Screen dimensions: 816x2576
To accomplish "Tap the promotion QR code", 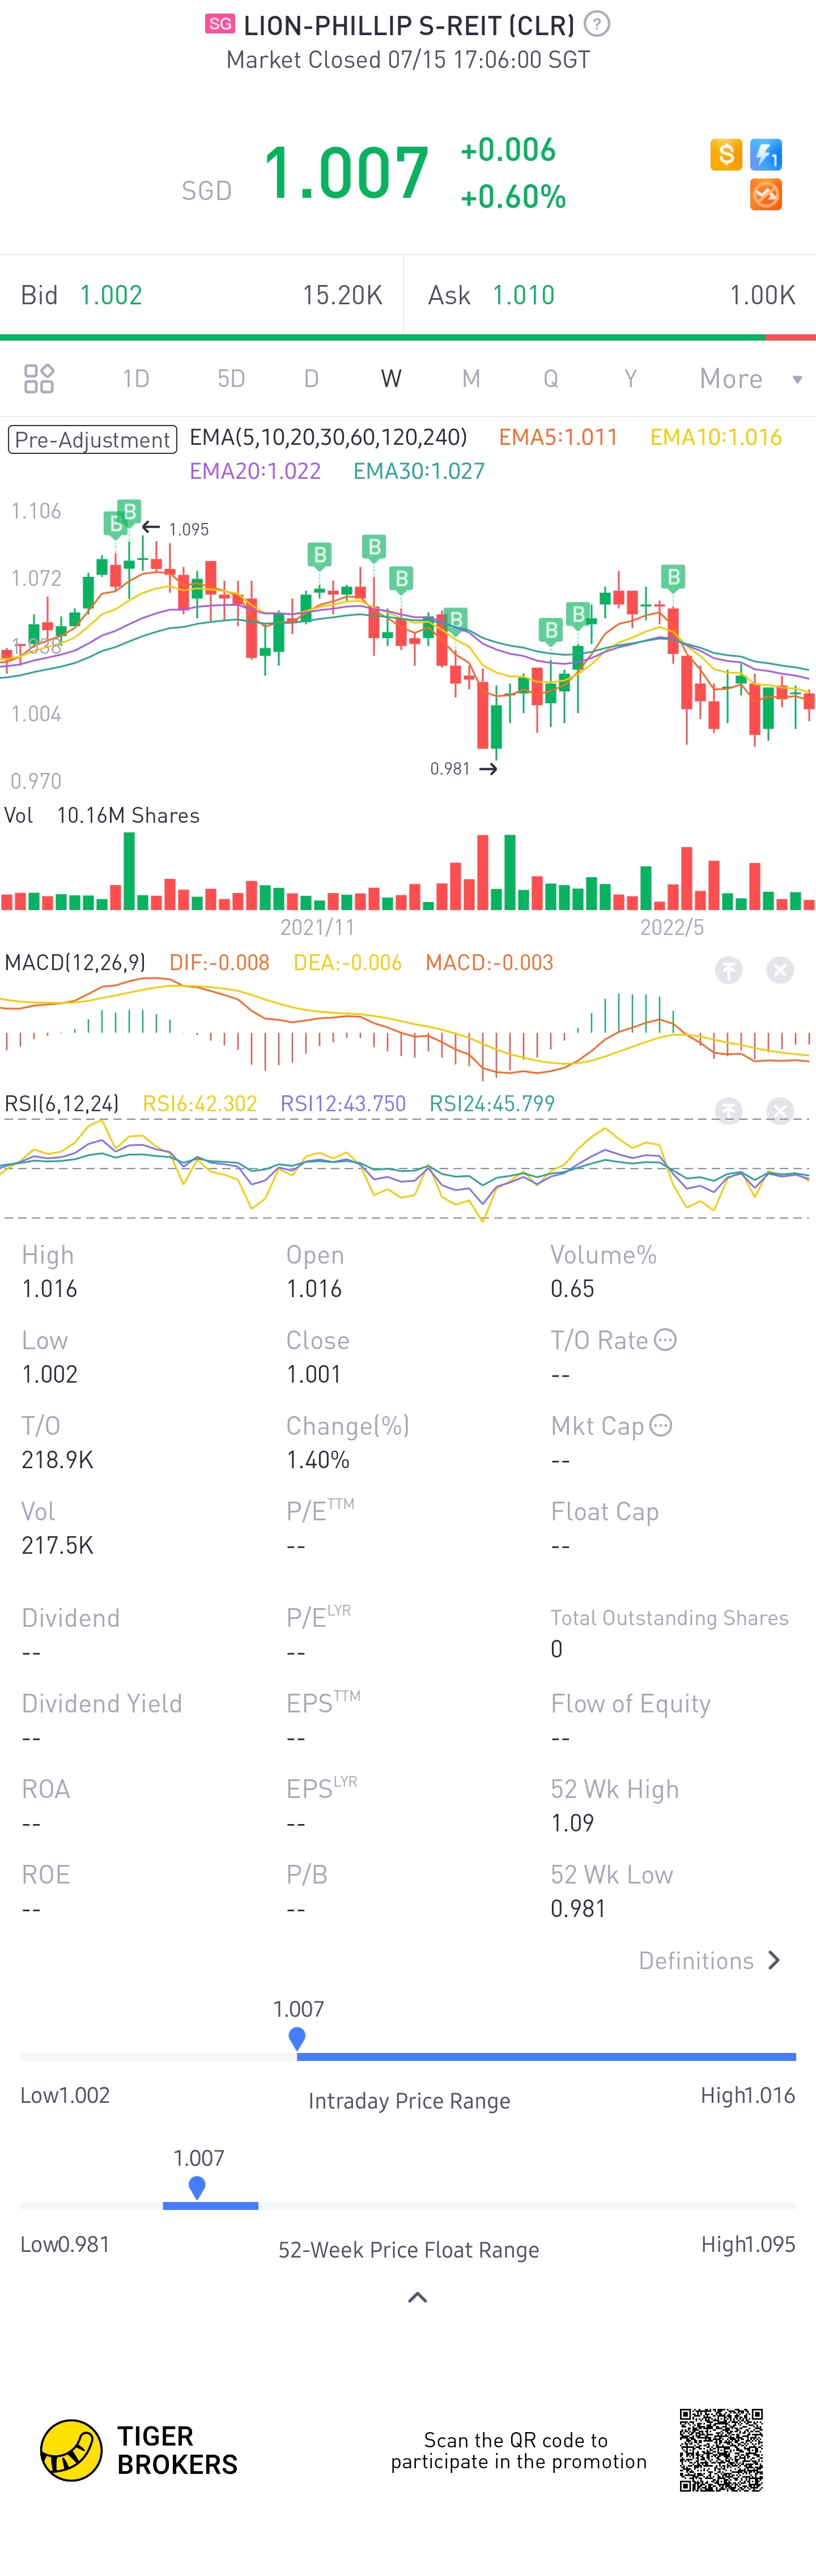I will point(721,2450).
